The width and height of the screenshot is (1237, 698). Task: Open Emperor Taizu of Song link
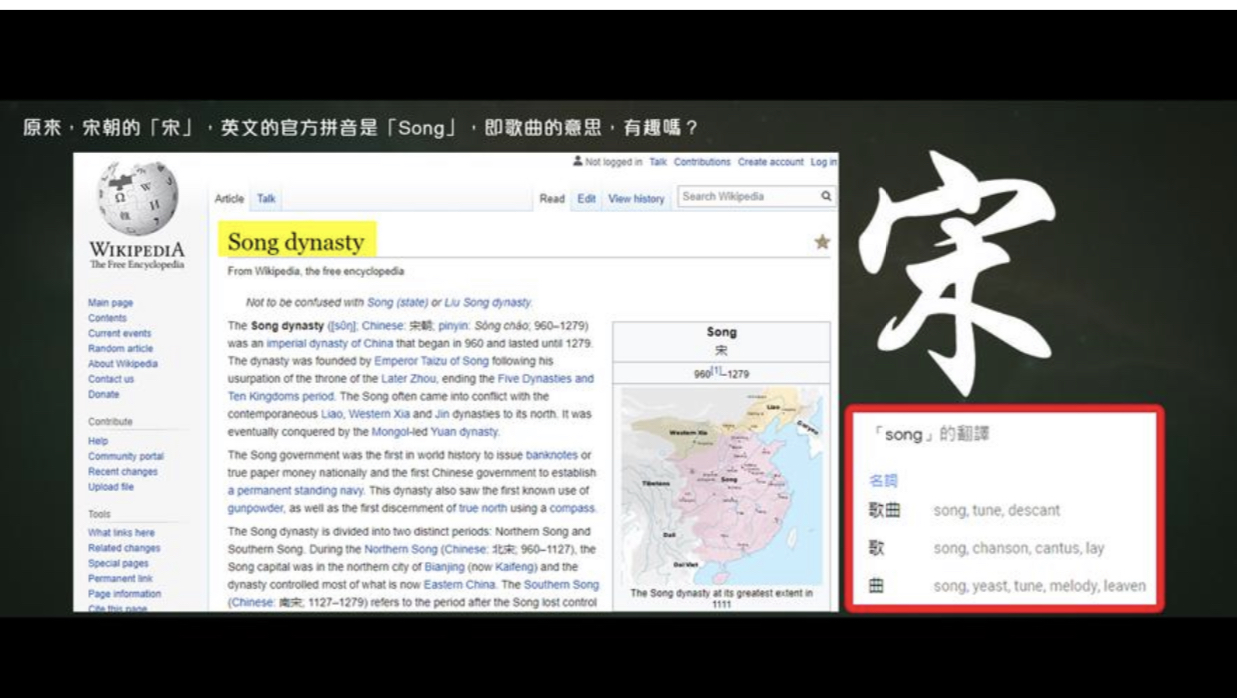click(432, 361)
